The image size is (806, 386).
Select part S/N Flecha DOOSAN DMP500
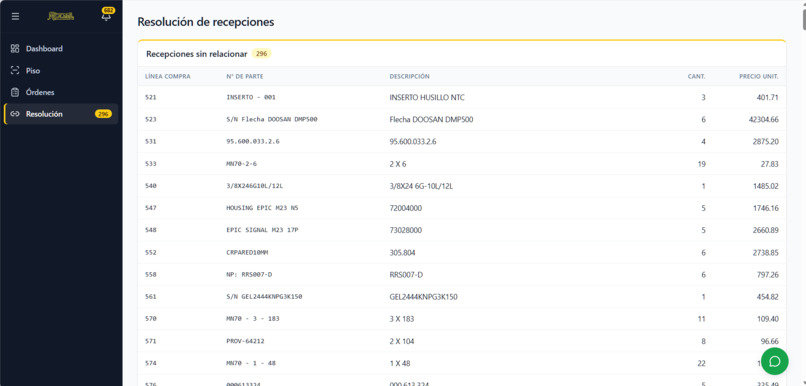[272, 119]
